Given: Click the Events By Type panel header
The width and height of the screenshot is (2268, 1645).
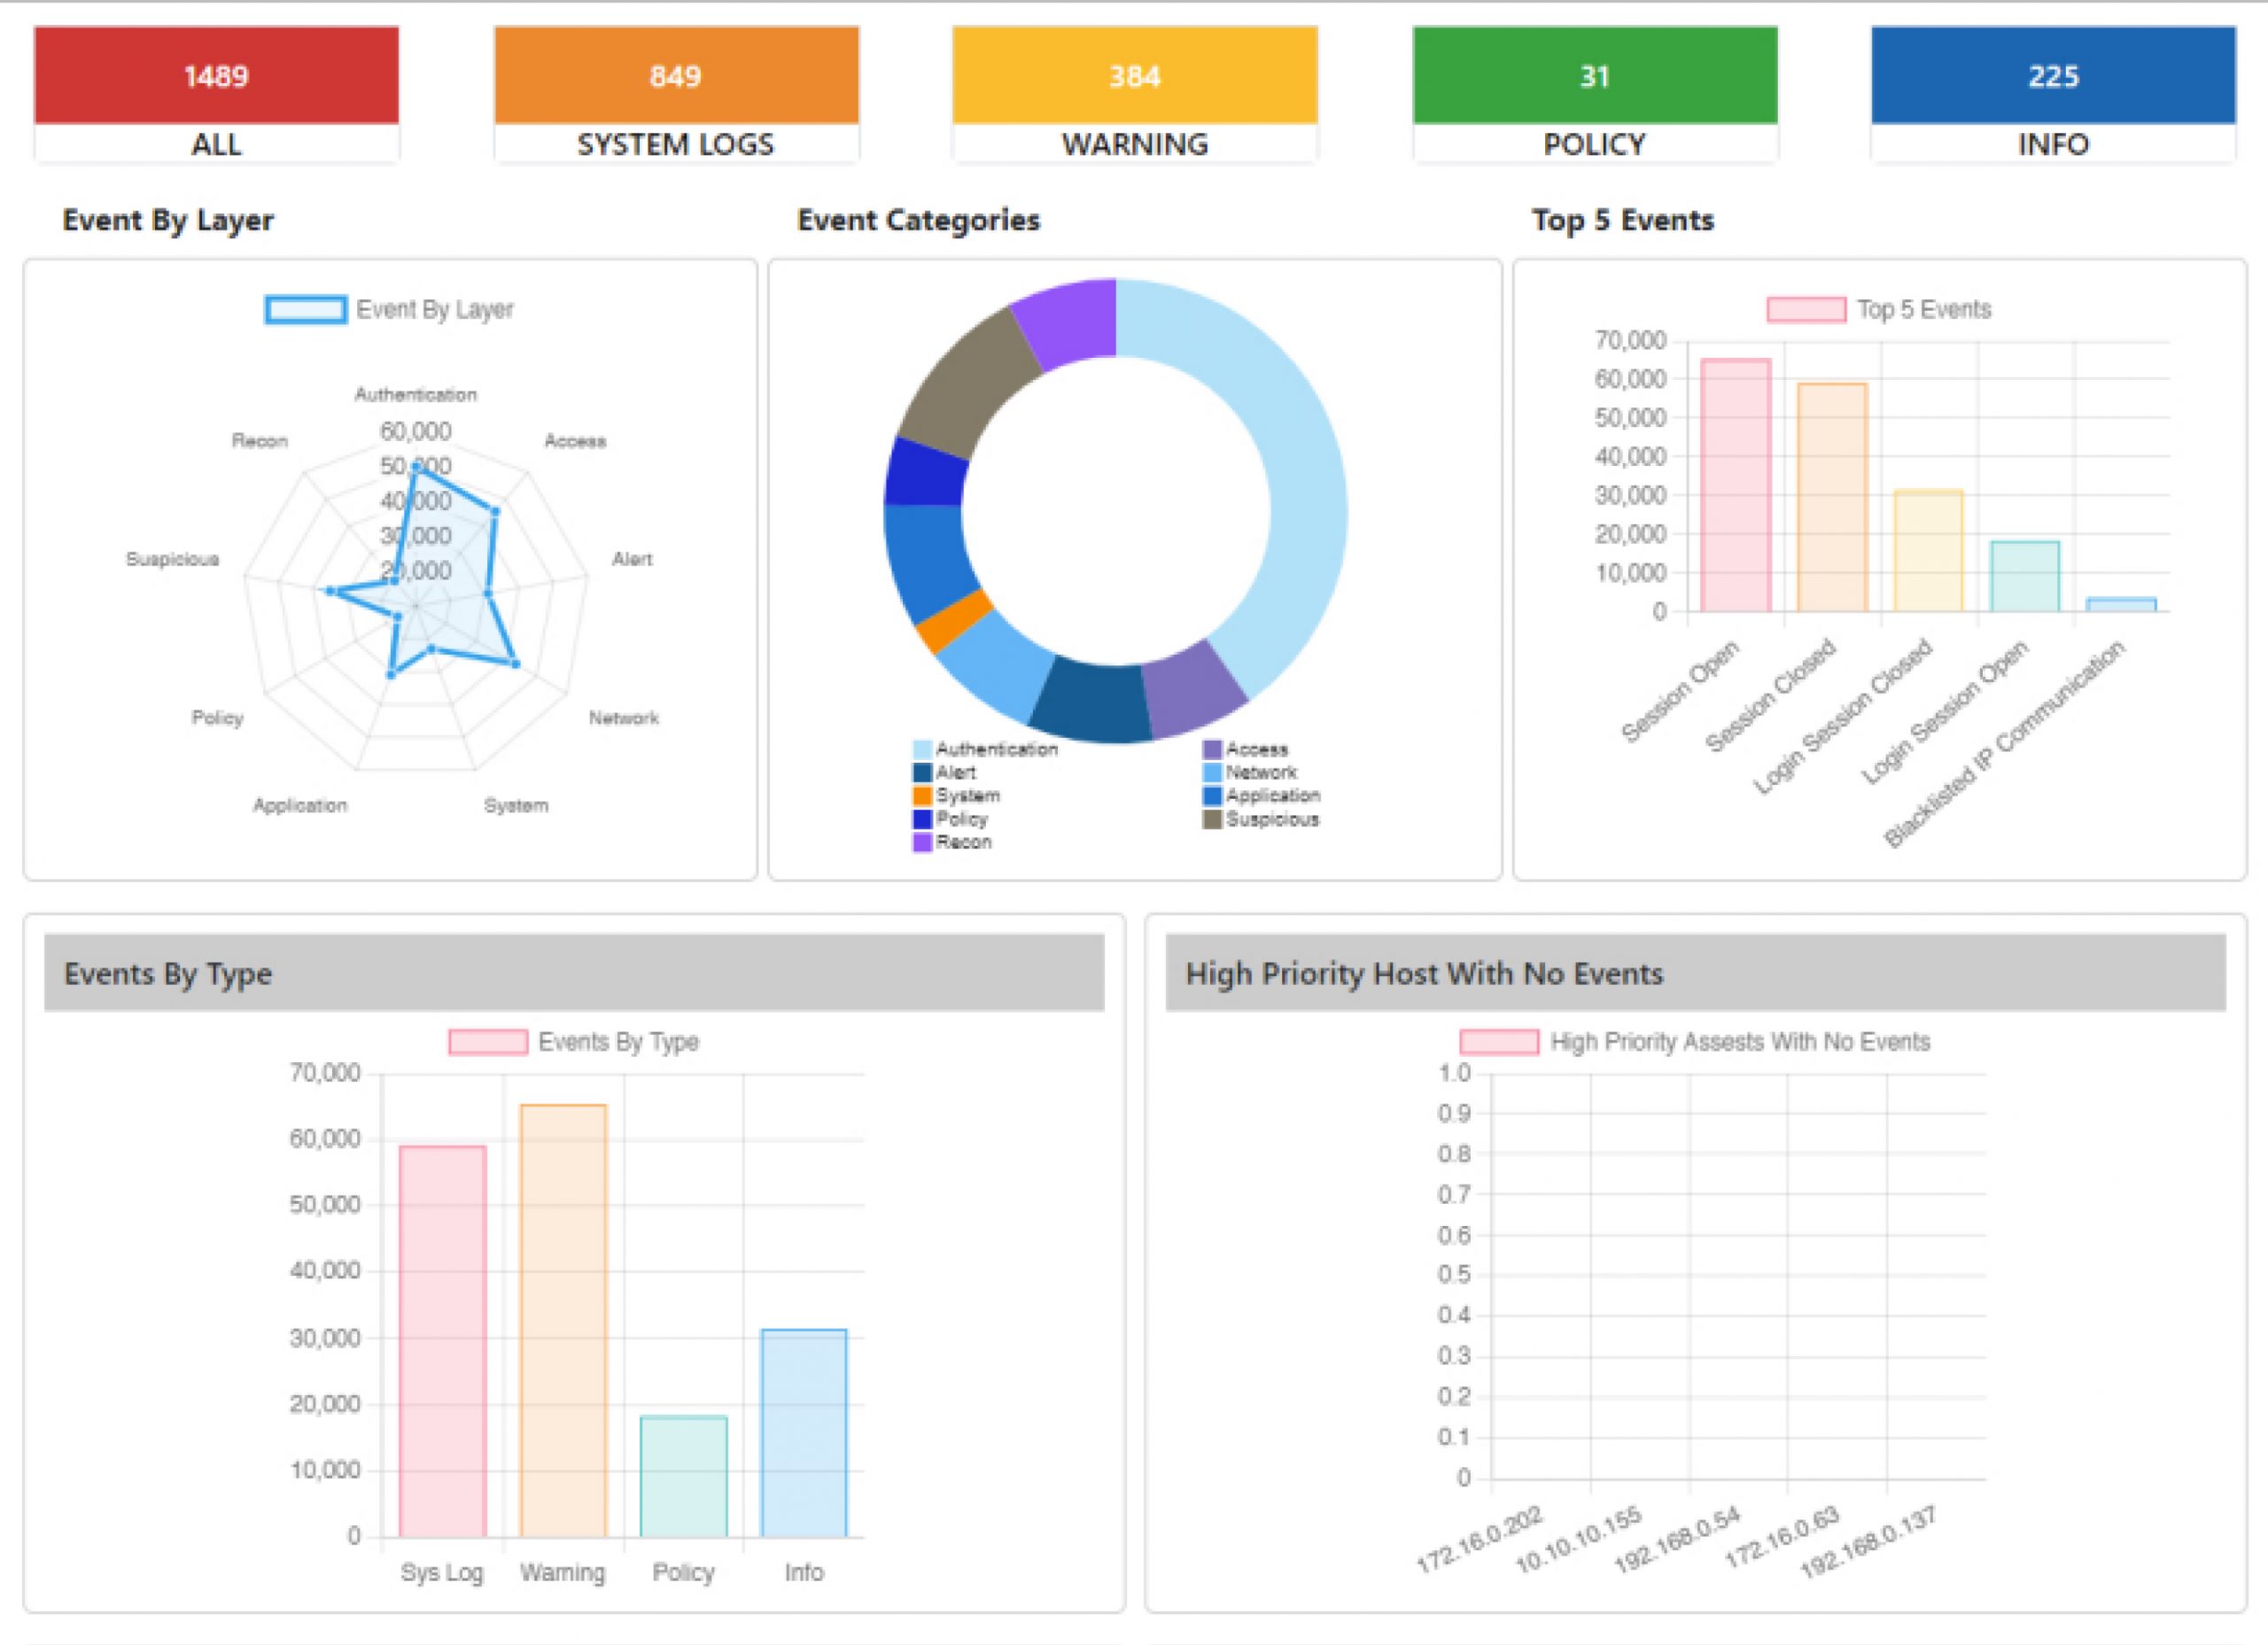Looking at the screenshot, I should coord(574,973).
